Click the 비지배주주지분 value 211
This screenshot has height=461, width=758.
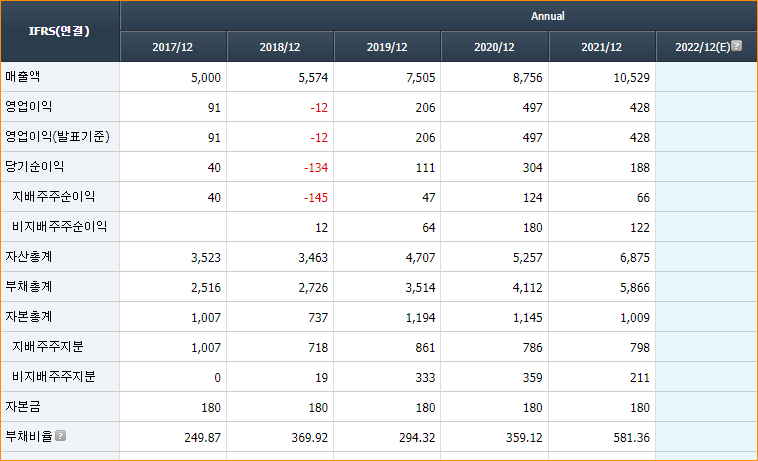(640, 377)
